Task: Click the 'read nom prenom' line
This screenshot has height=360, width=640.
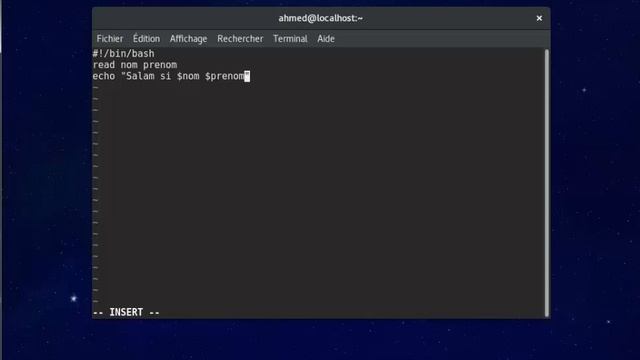Action: (135, 65)
